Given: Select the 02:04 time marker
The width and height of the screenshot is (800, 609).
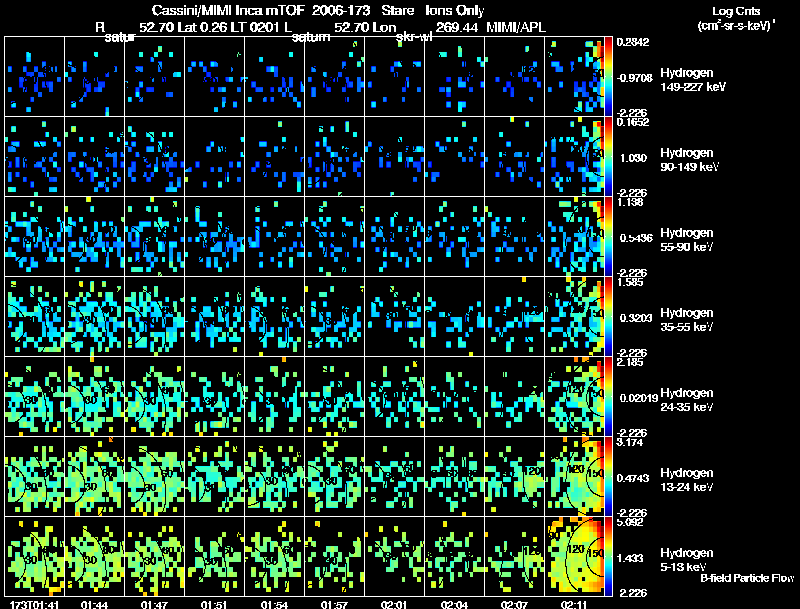Looking at the screenshot, I should click(454, 603).
